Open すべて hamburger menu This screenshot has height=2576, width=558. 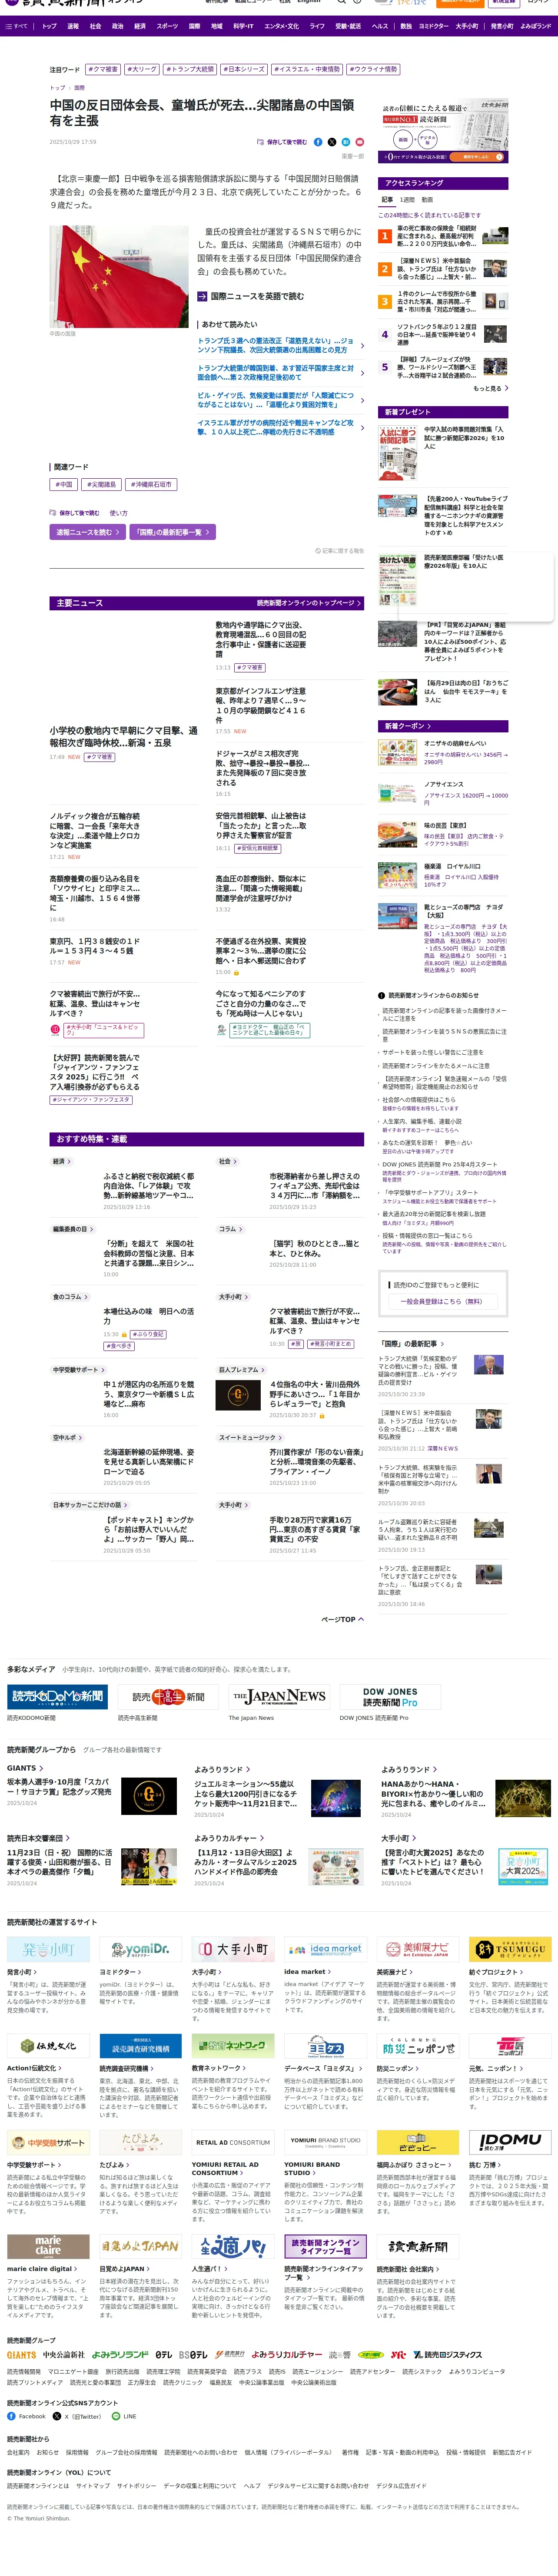point(16,26)
